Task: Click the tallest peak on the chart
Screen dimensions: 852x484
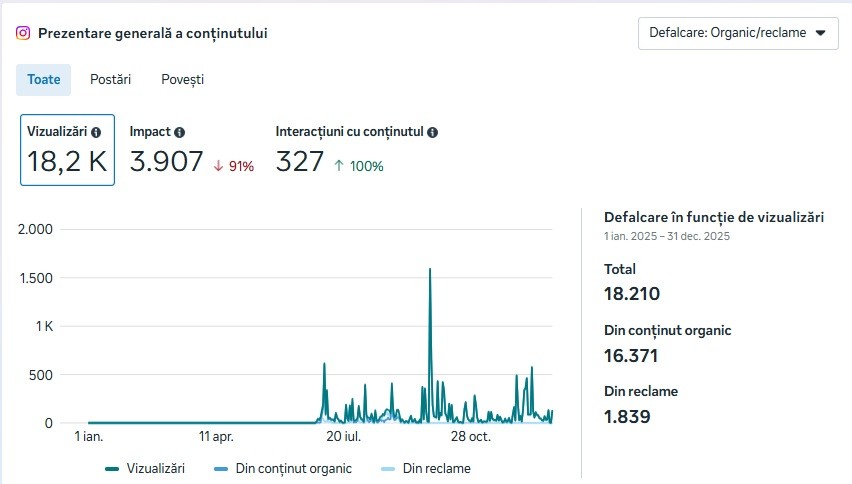Action: click(x=430, y=270)
